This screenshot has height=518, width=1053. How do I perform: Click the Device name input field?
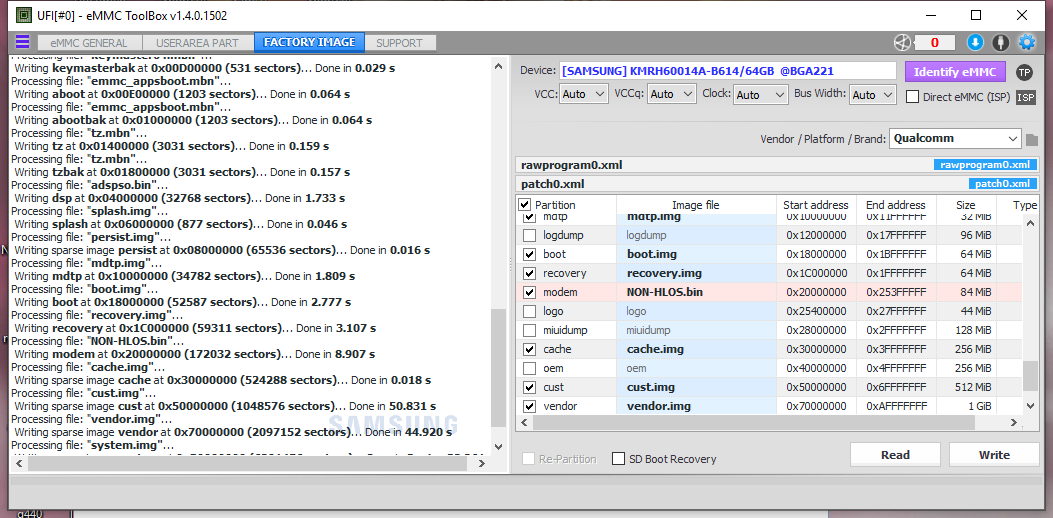pyautogui.click(x=728, y=71)
